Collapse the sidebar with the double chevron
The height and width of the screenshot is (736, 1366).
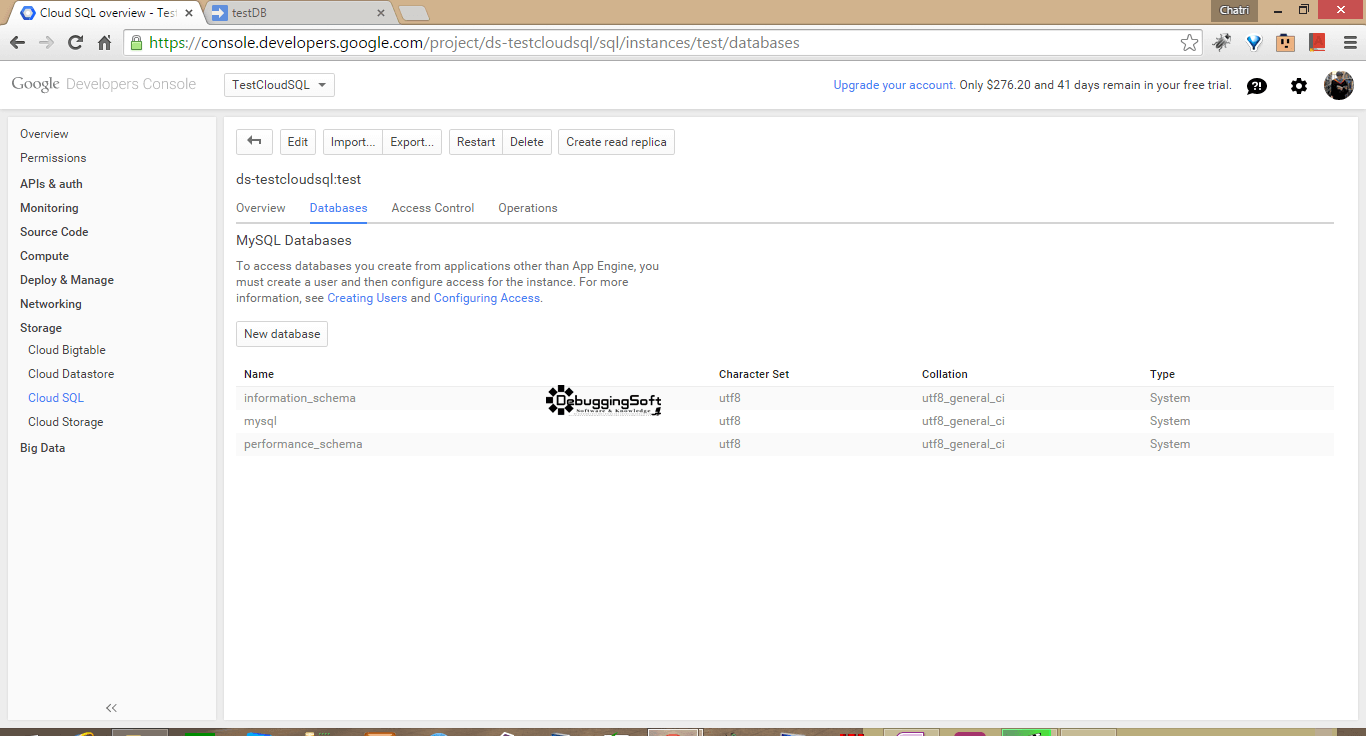tap(111, 708)
